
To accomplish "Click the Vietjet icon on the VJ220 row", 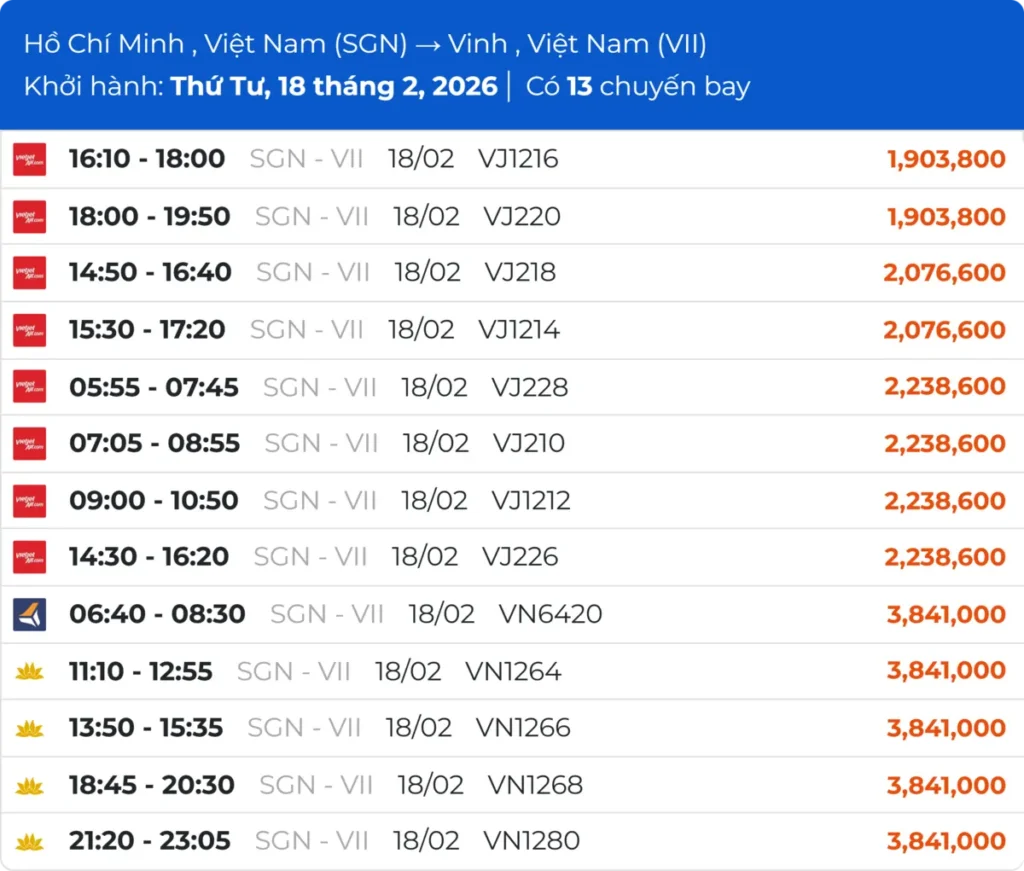I will pos(29,216).
